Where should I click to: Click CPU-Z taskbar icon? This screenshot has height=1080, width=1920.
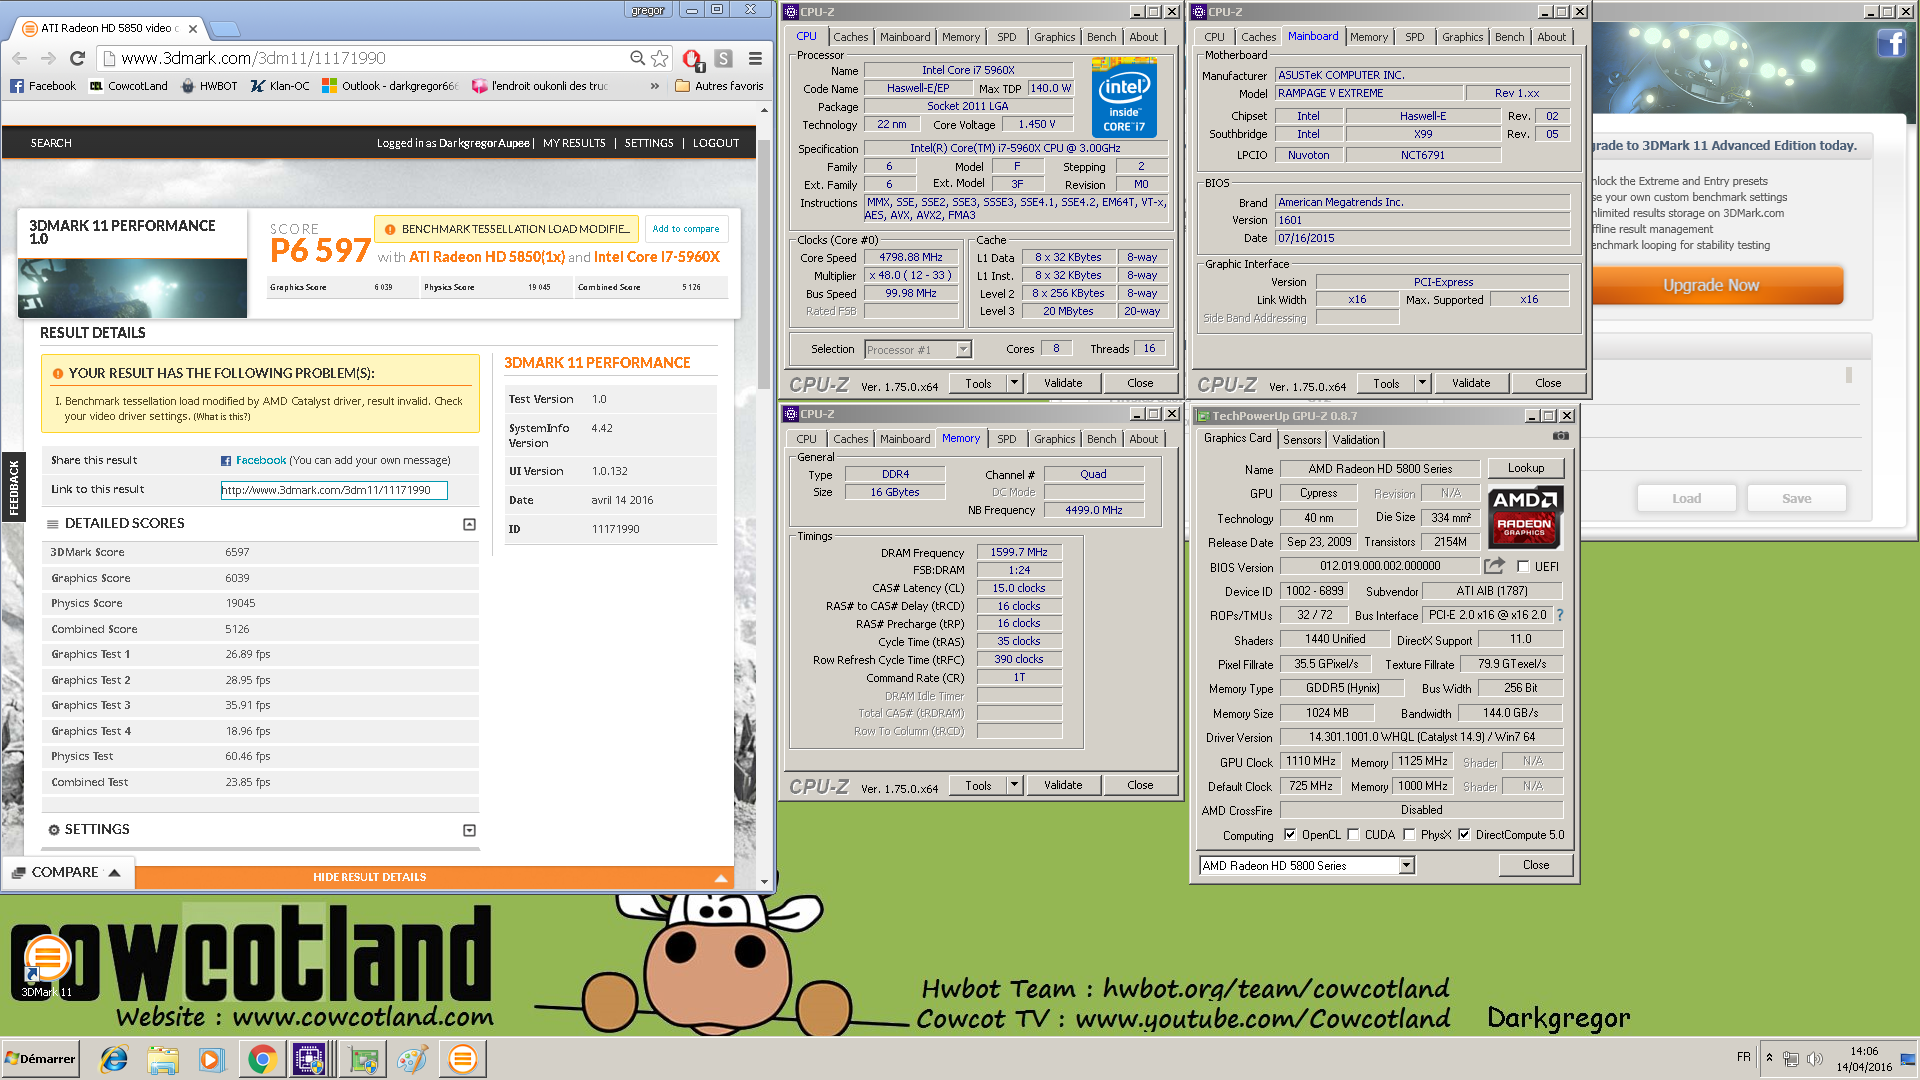[309, 1059]
